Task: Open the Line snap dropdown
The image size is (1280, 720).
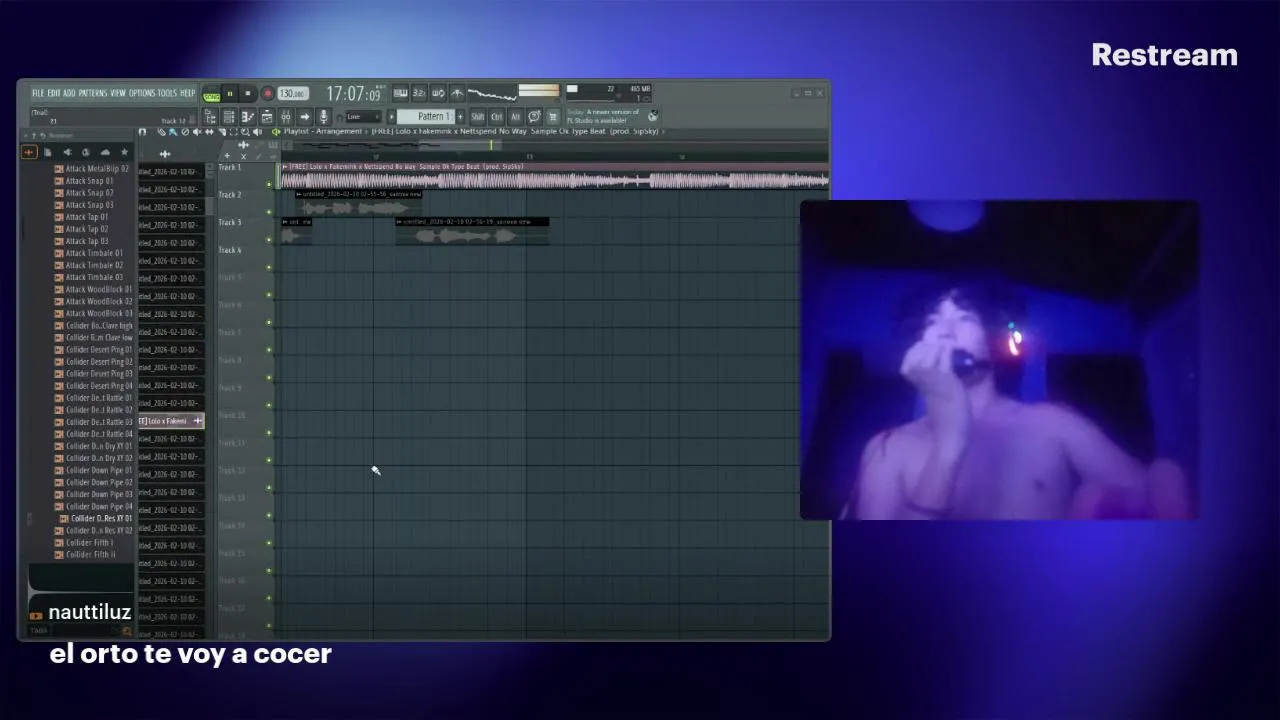Action: tap(363, 116)
